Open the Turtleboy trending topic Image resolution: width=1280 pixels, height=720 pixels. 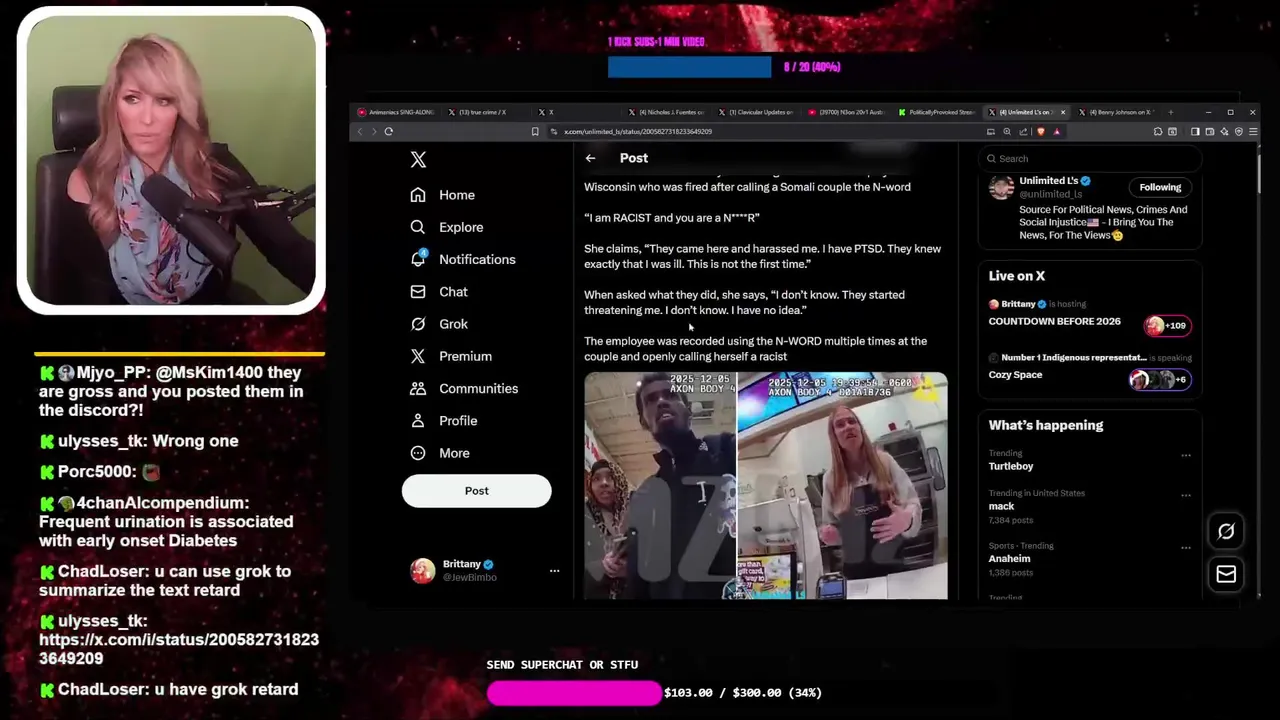point(1011,466)
